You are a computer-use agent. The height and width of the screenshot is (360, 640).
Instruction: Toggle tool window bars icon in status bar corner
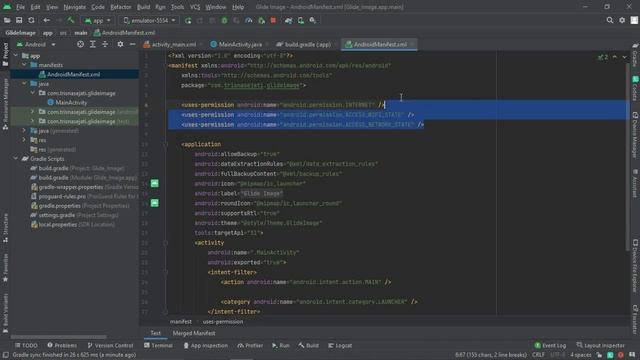pyautogui.click(x=5, y=355)
